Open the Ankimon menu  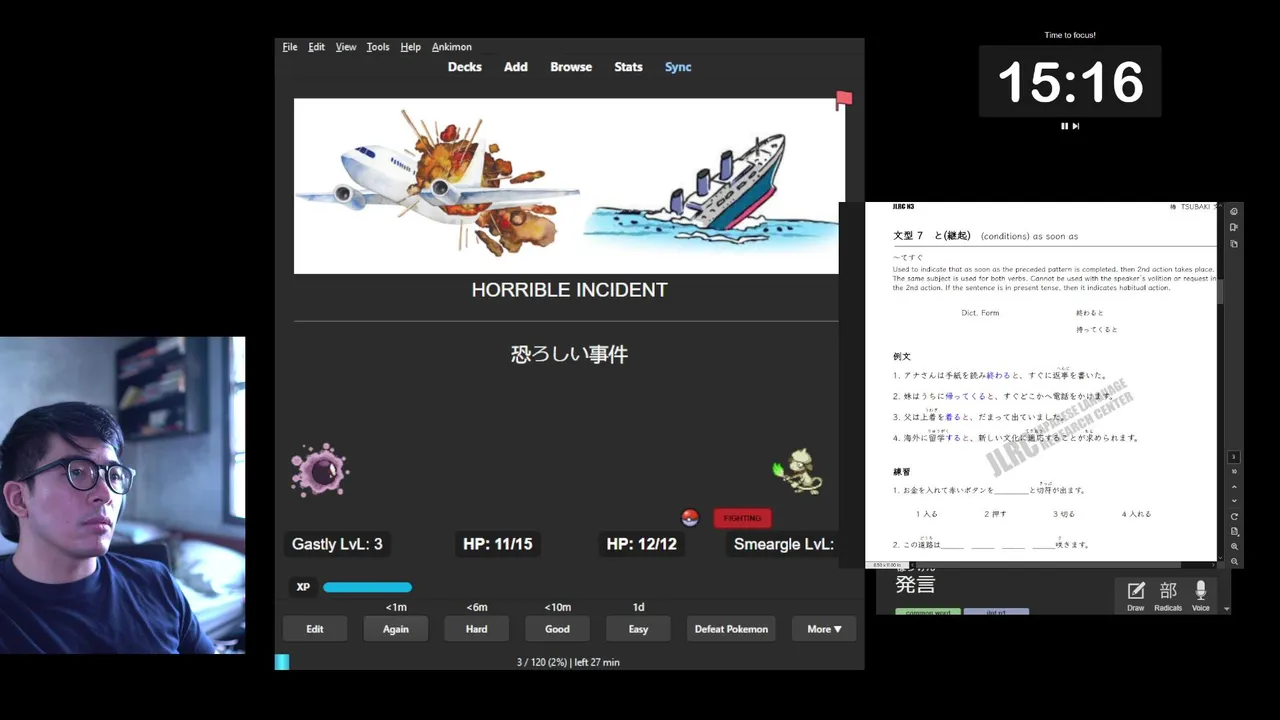coord(452,47)
